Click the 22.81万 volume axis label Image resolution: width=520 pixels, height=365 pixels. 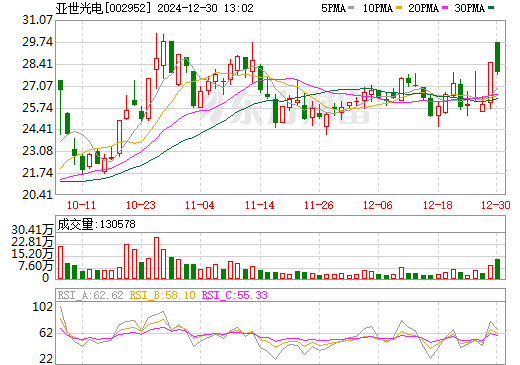point(32,242)
